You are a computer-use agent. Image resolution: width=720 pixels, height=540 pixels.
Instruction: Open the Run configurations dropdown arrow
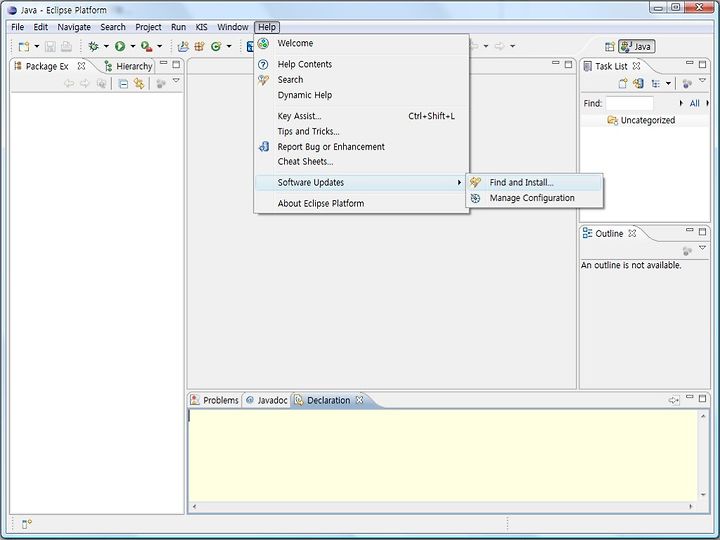point(133,46)
